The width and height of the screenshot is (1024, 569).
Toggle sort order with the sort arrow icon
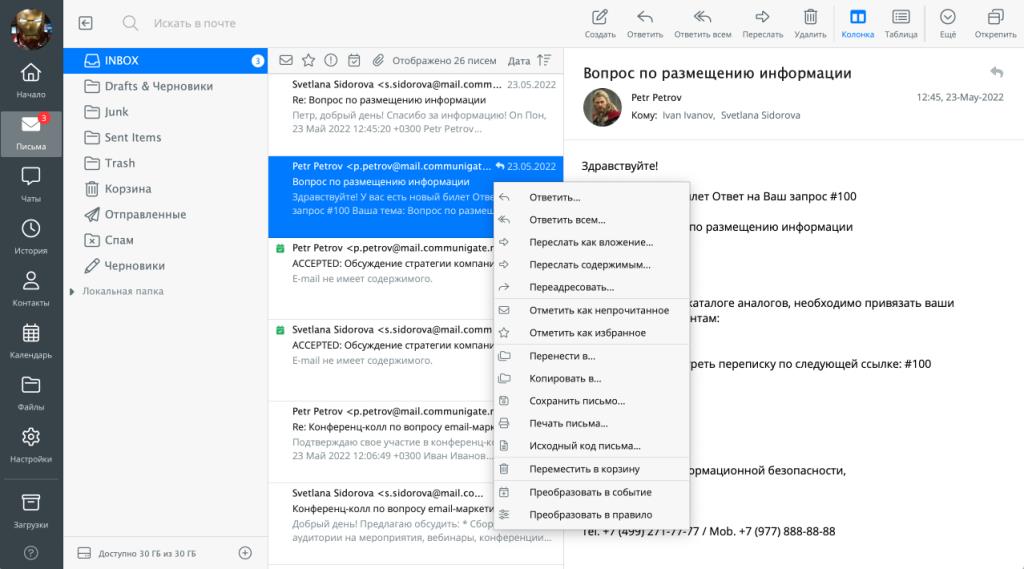544,60
